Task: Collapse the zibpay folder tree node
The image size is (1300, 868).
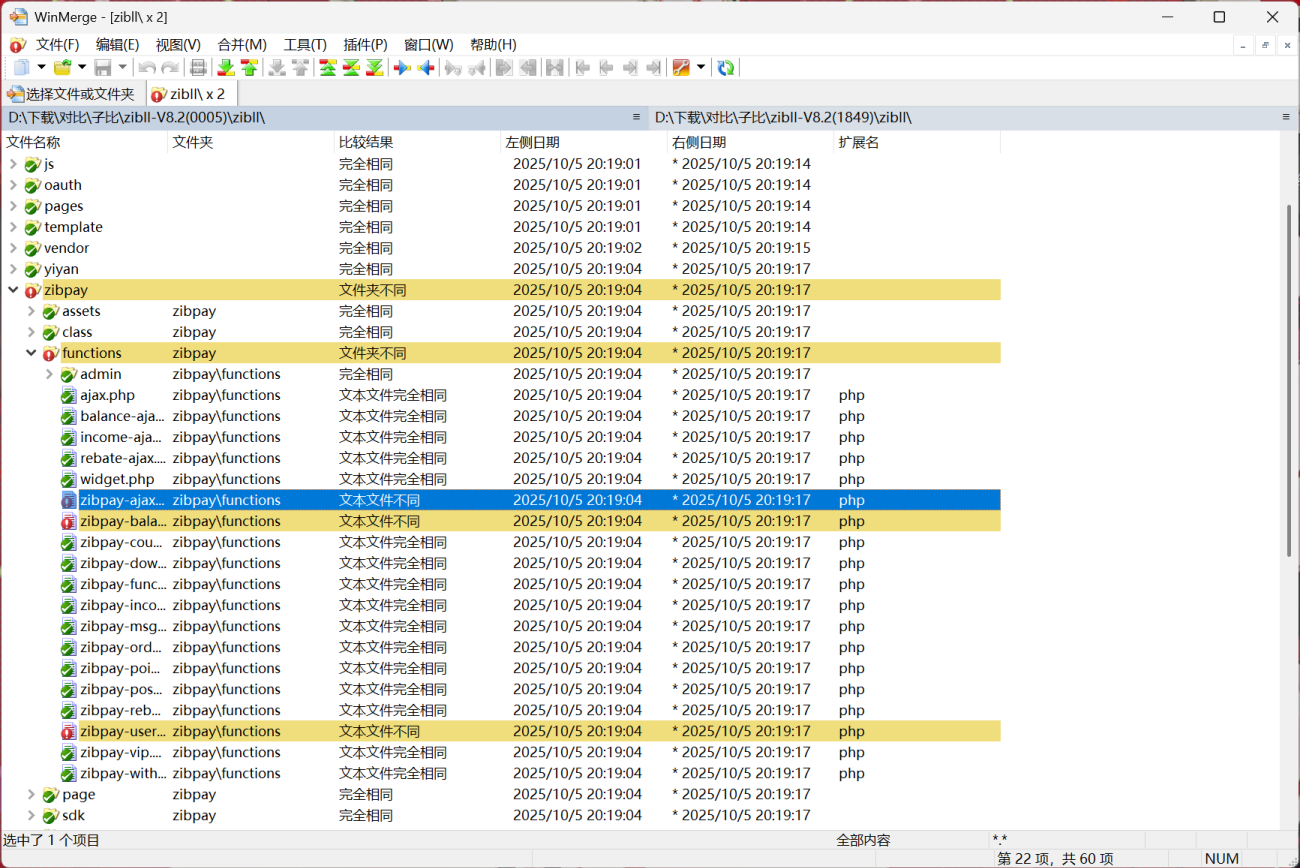Action: 13,290
